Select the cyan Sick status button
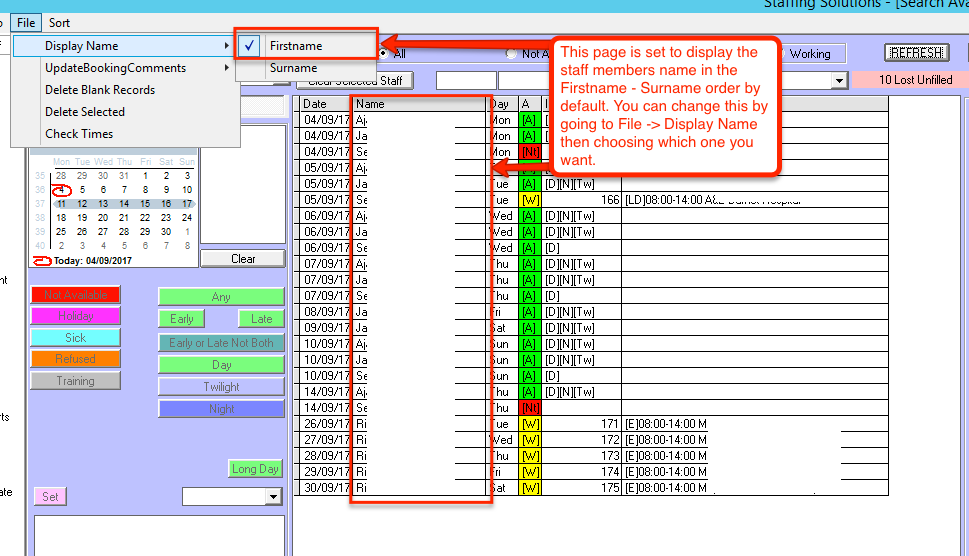 point(75,338)
